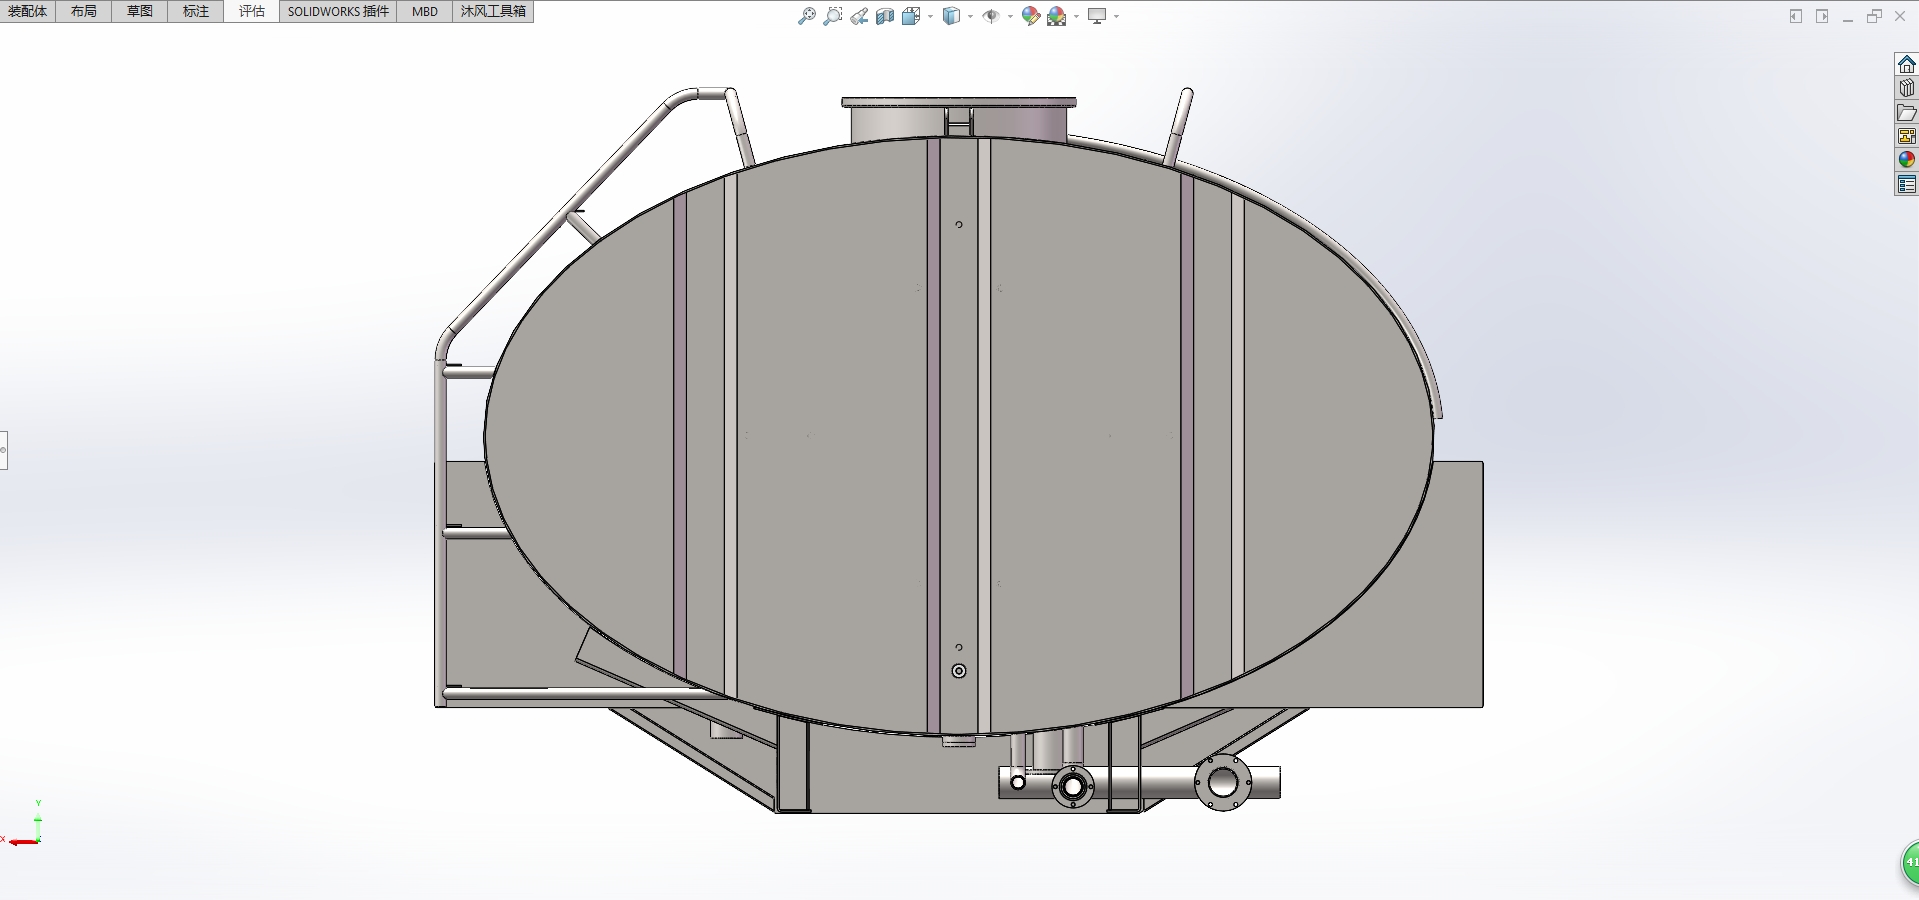Open the 装配体 tab
This screenshot has height=900, width=1919.
coord(28,11)
